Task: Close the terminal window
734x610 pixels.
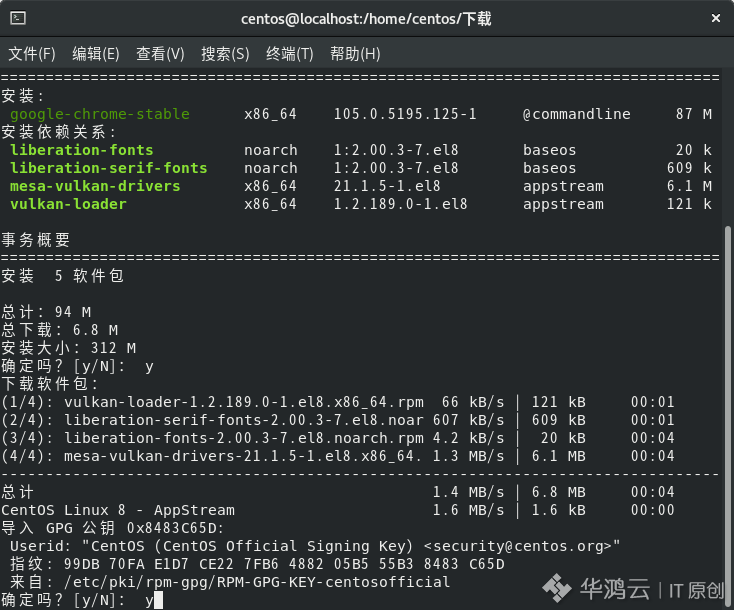Action: [715, 18]
